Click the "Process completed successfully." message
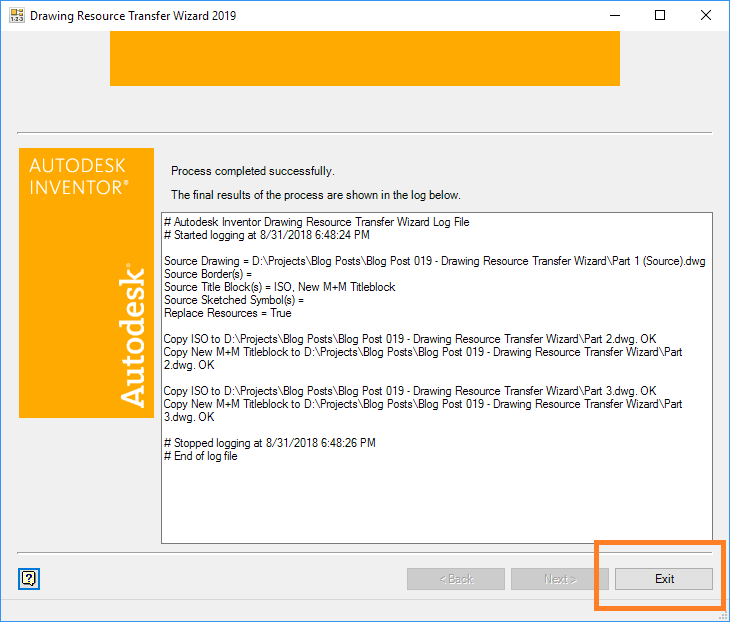730x622 pixels. tap(253, 171)
